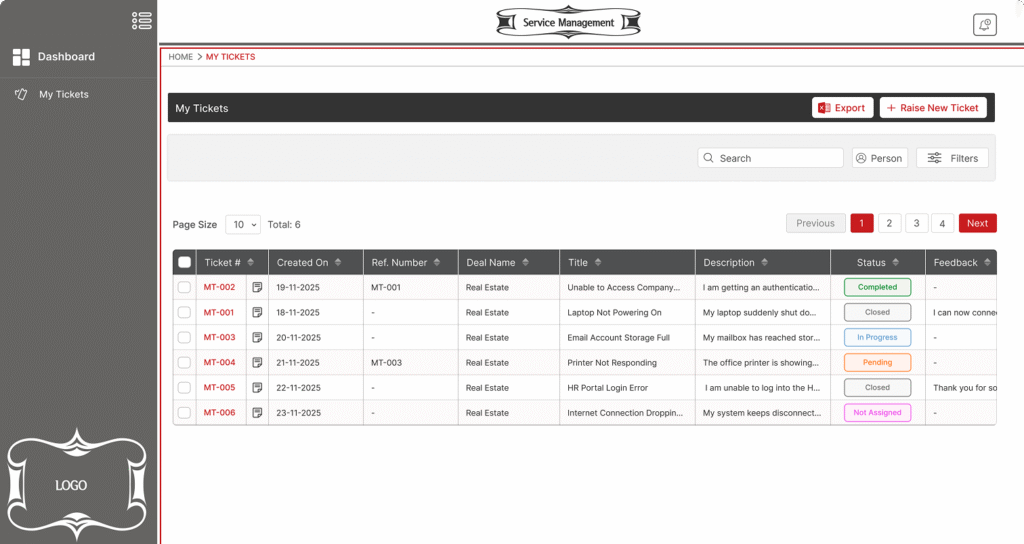
Task: Collapse sidebar using the menu list icon
Action: pyautogui.click(x=142, y=20)
